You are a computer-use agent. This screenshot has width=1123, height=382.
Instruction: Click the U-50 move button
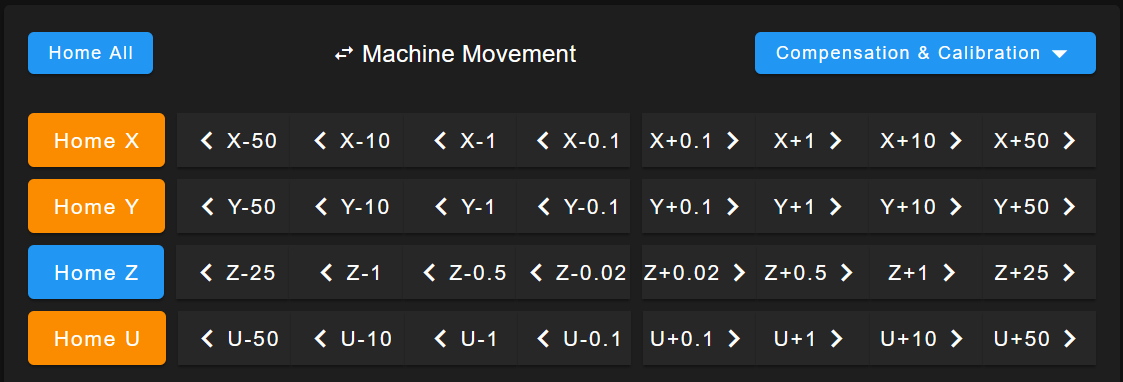point(233,338)
